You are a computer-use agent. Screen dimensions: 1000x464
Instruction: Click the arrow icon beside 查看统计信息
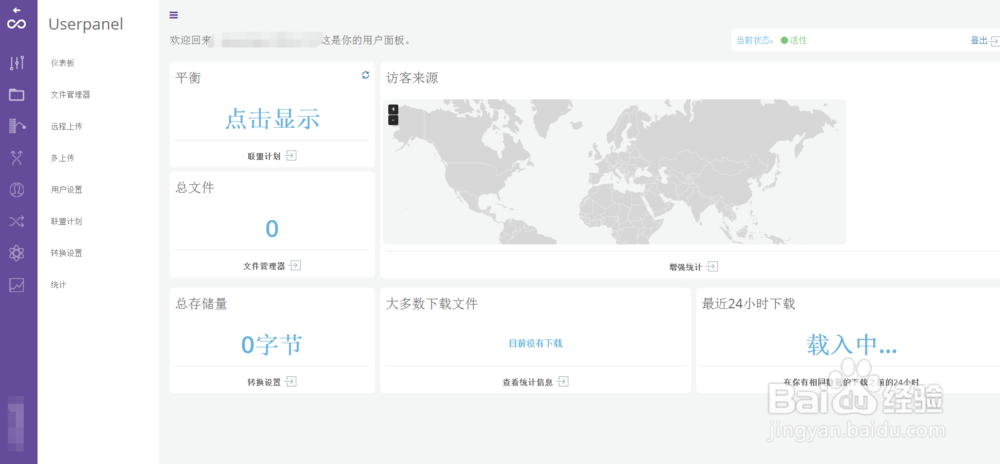click(x=562, y=382)
